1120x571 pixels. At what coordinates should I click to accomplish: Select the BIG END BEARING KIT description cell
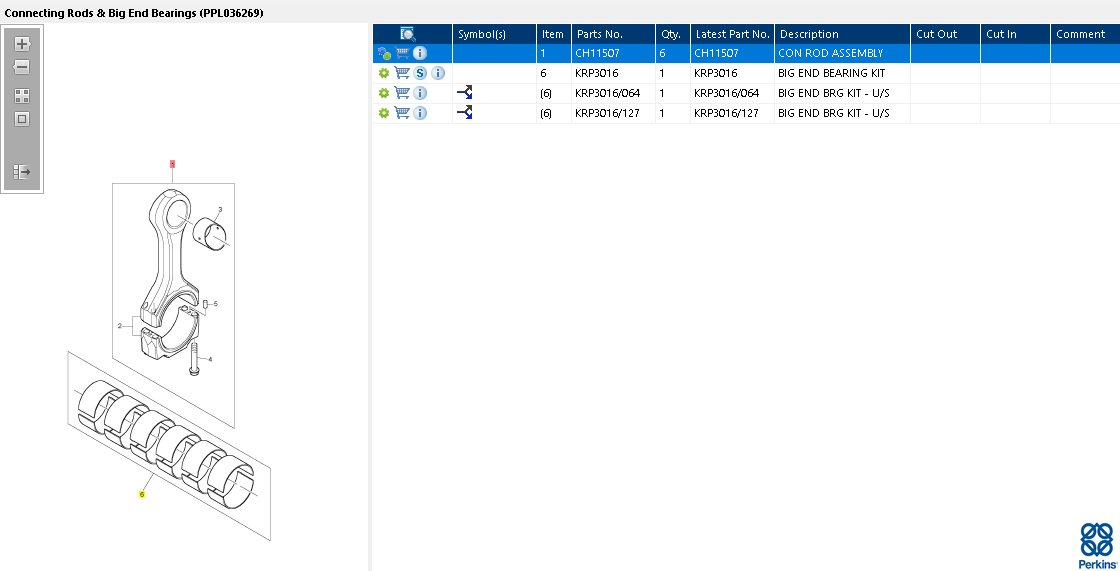(x=831, y=73)
